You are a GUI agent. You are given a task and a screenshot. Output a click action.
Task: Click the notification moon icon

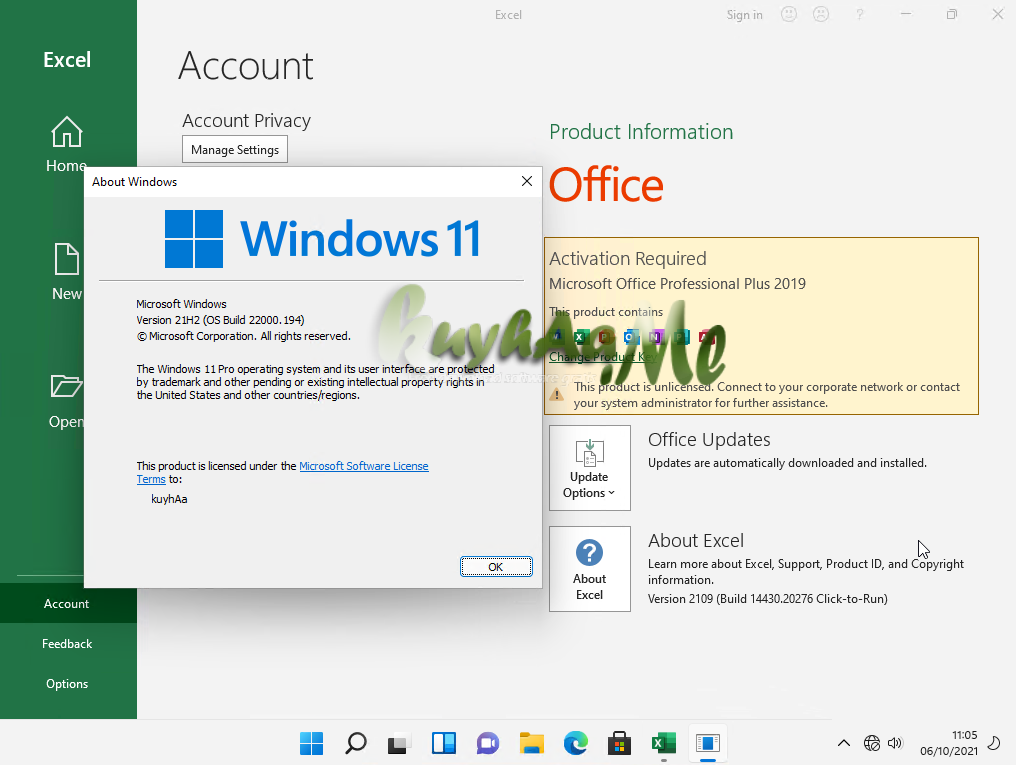point(994,743)
